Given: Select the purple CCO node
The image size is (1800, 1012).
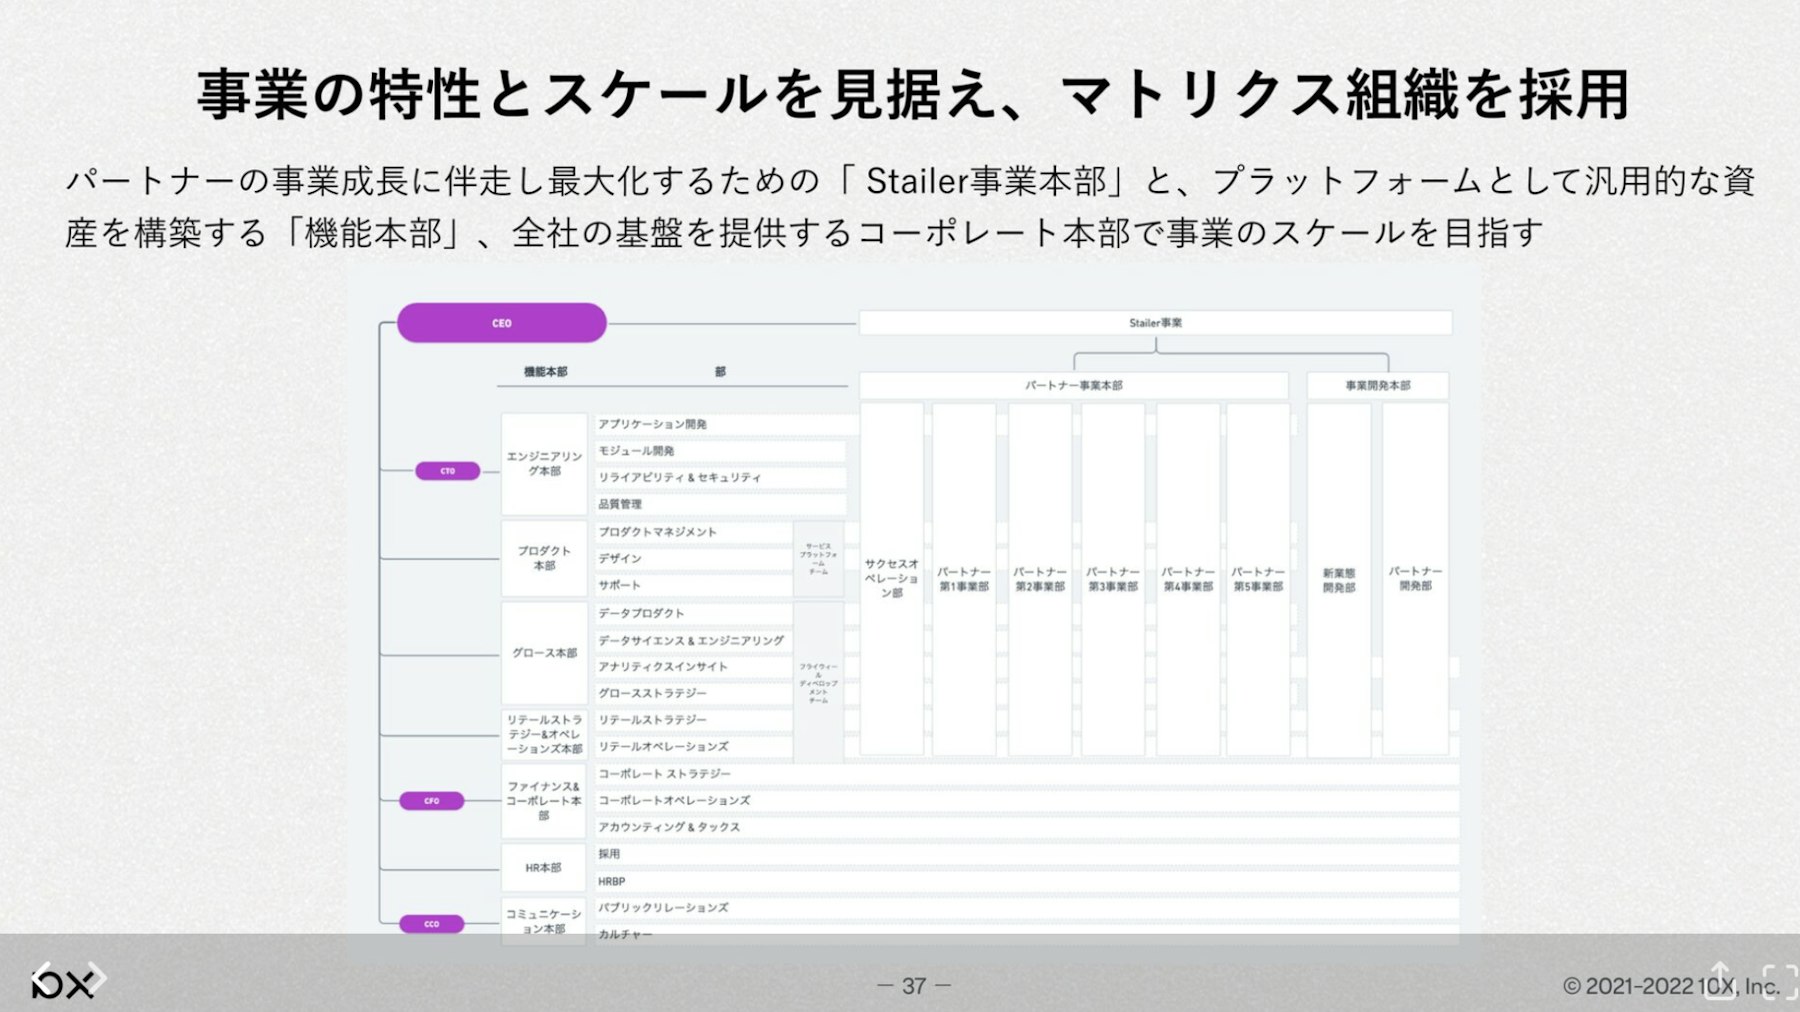Looking at the screenshot, I should point(431,924).
